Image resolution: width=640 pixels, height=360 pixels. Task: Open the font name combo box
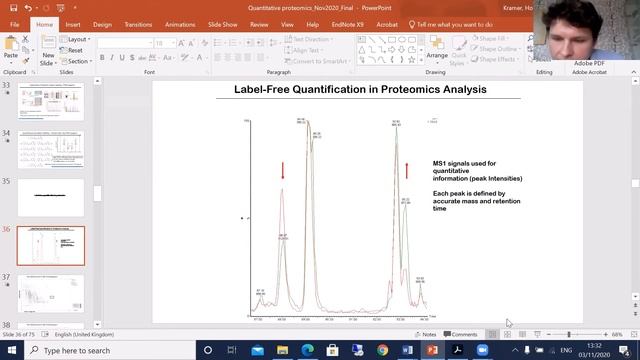[125, 43]
